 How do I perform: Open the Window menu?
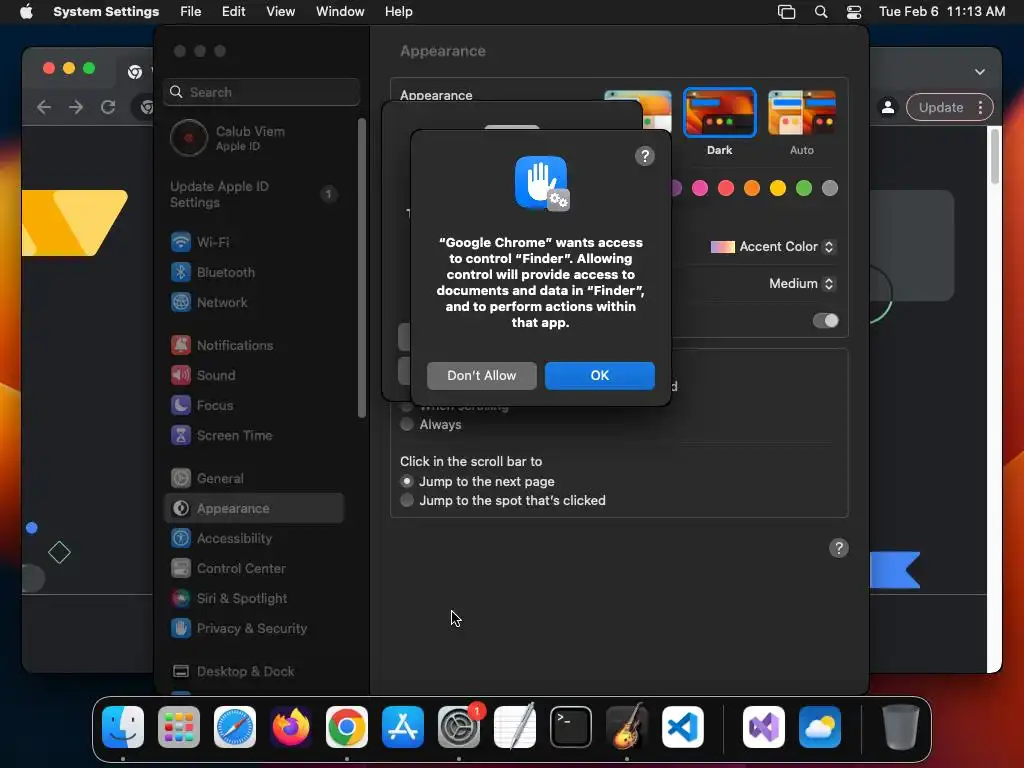pos(340,11)
